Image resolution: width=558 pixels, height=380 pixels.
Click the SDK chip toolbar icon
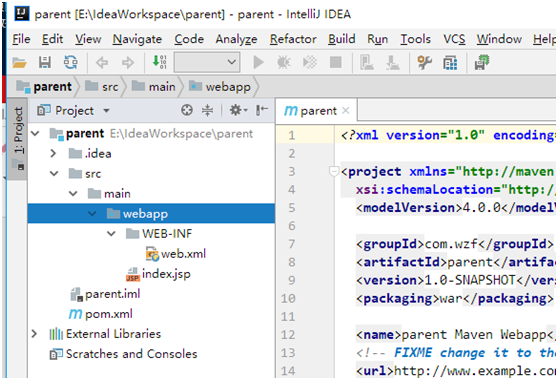coord(482,62)
